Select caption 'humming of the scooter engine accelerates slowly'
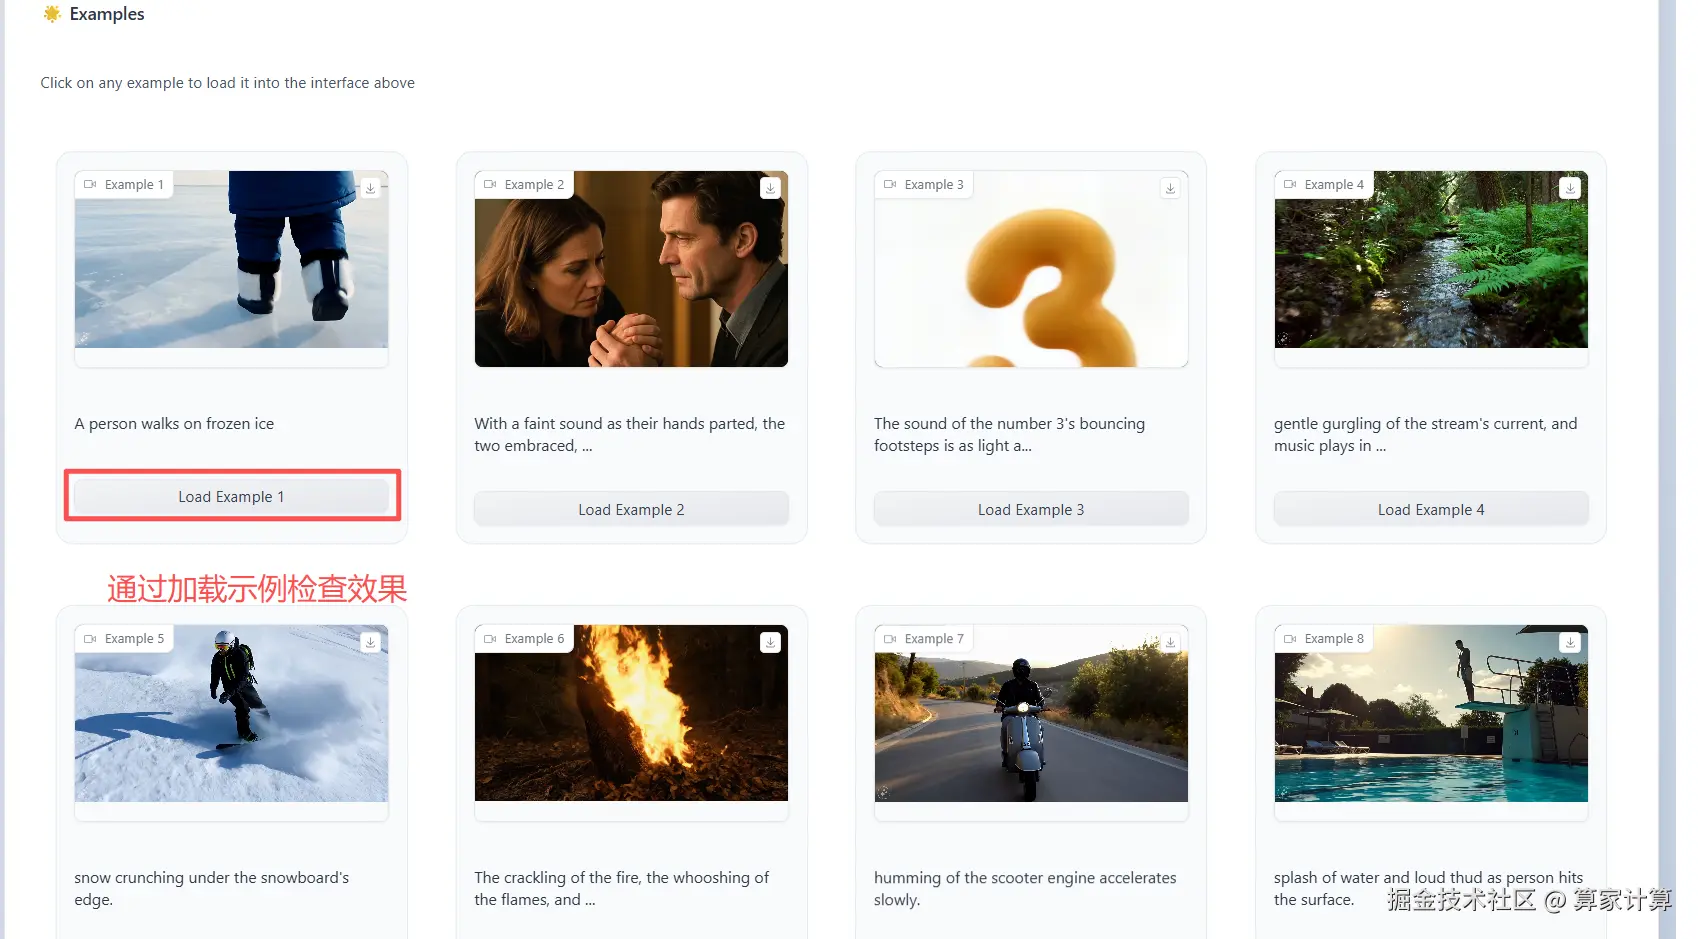 [x=1025, y=889]
